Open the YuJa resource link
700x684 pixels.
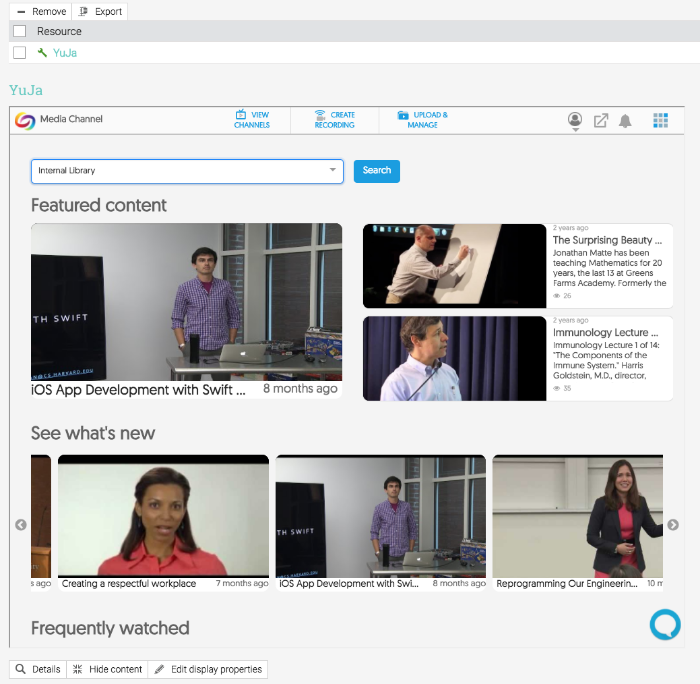(x=65, y=53)
